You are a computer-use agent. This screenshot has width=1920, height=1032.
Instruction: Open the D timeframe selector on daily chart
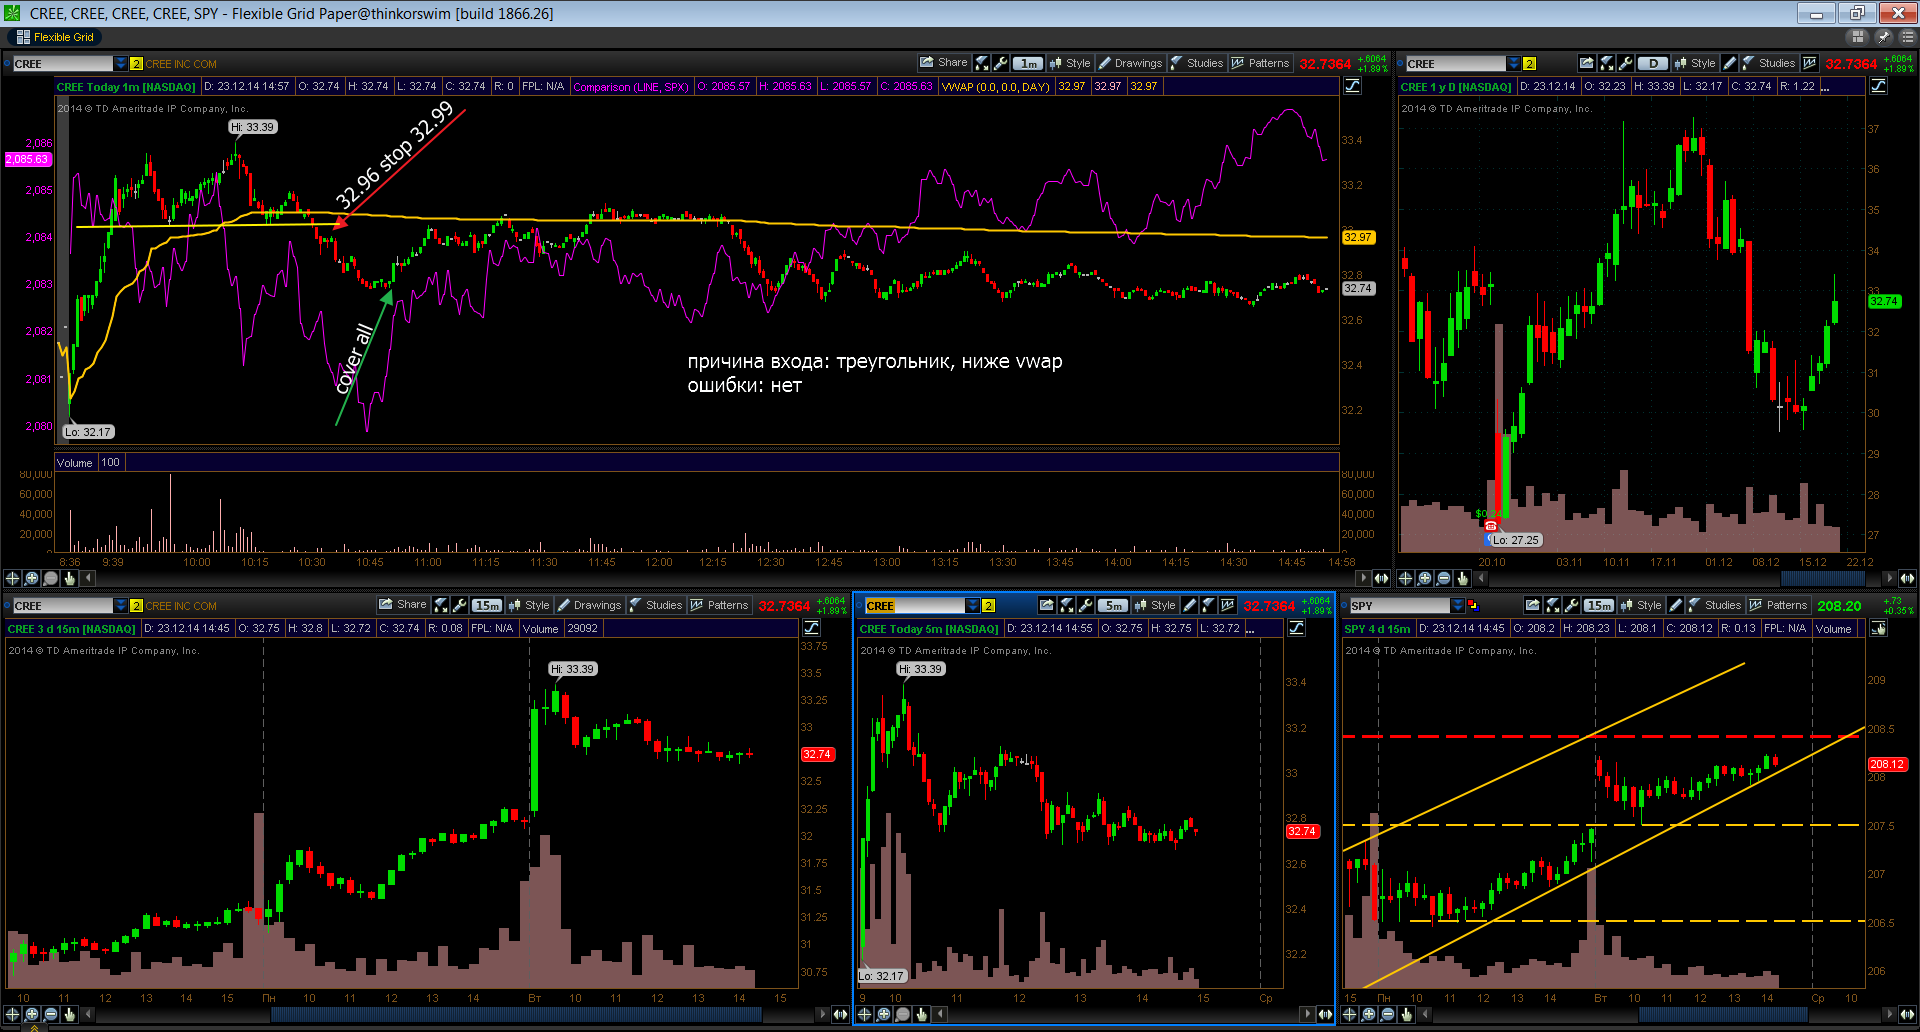1653,63
